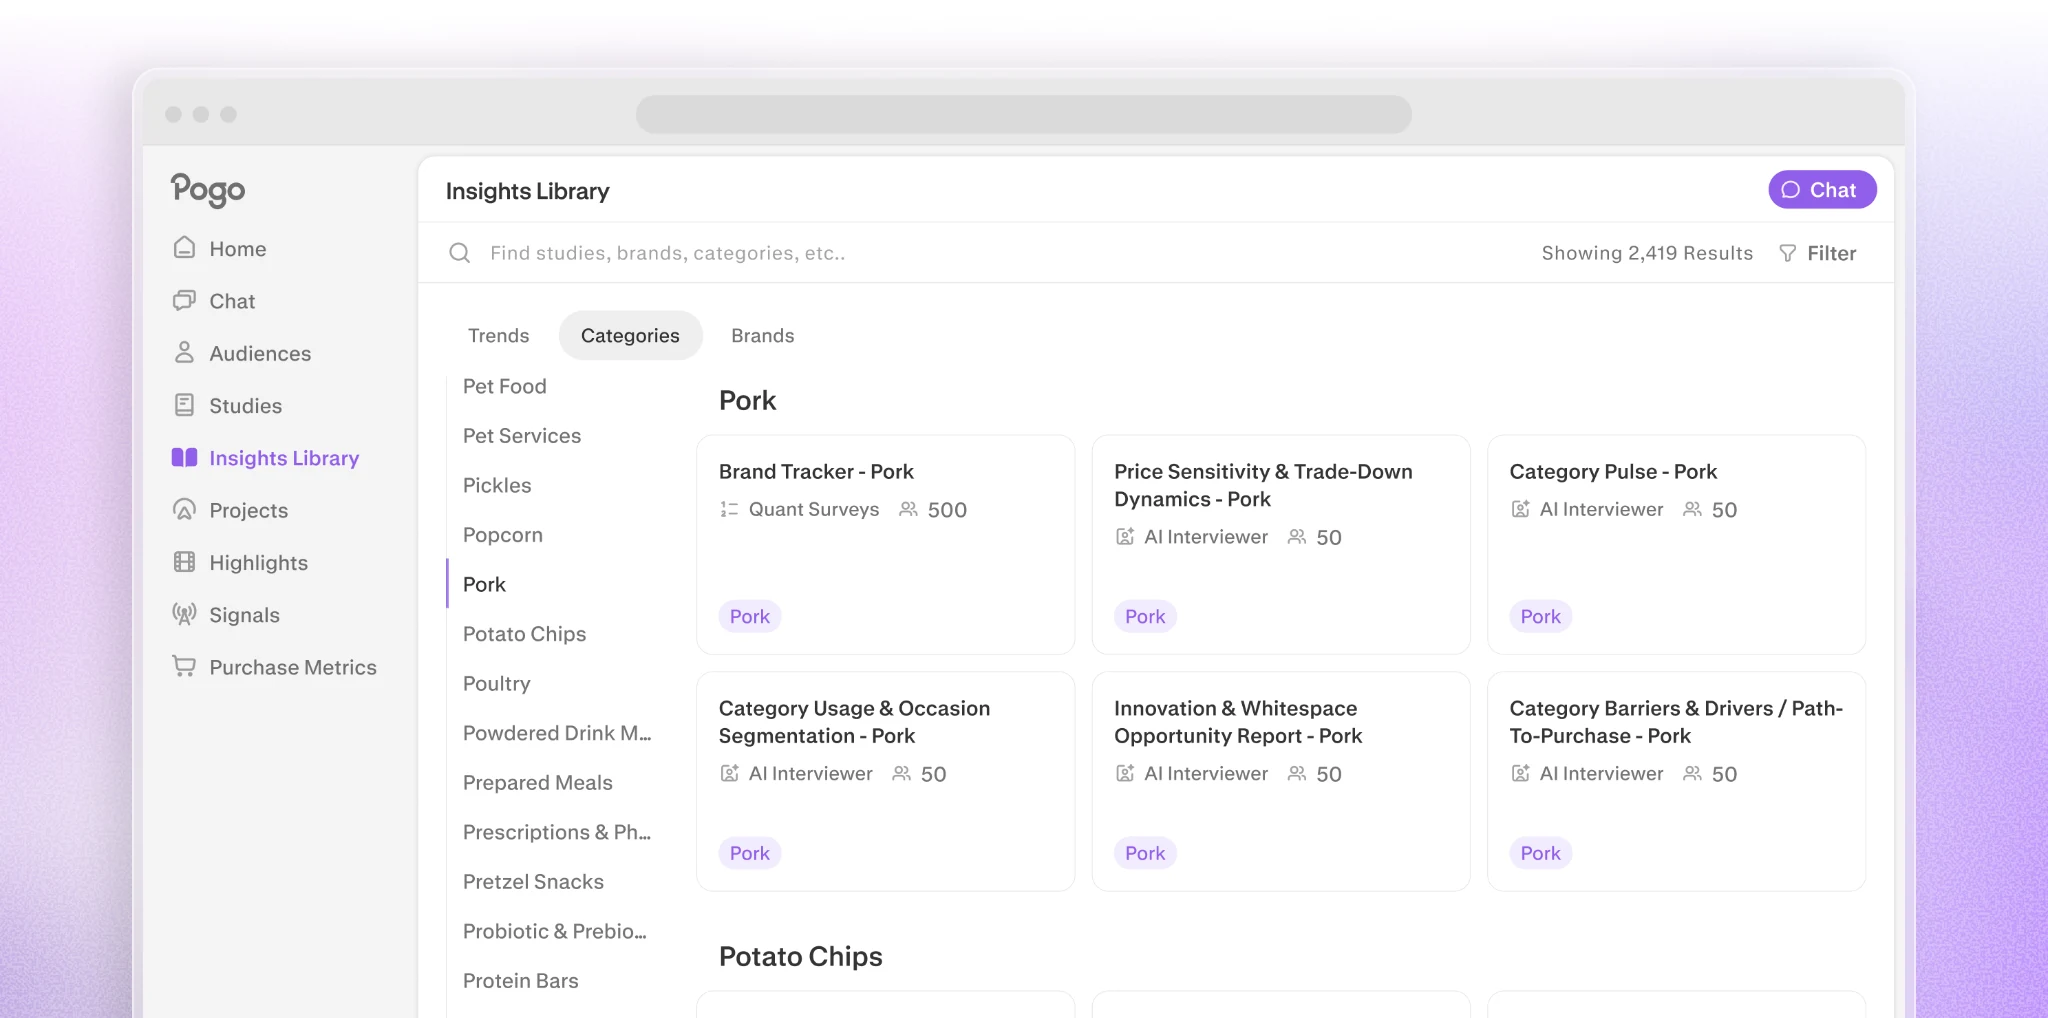Viewport: 2048px width, 1018px height.
Task: Click AI Interviewer icon on Category Usage card
Action: click(x=729, y=773)
